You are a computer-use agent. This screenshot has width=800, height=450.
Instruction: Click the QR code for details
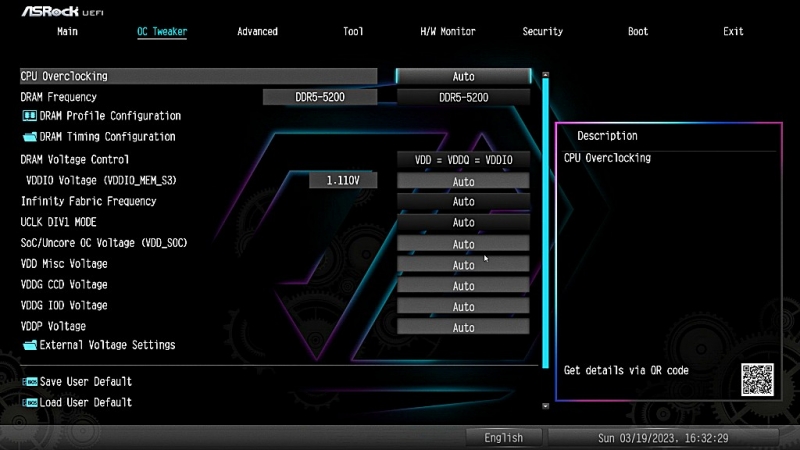[757, 380]
